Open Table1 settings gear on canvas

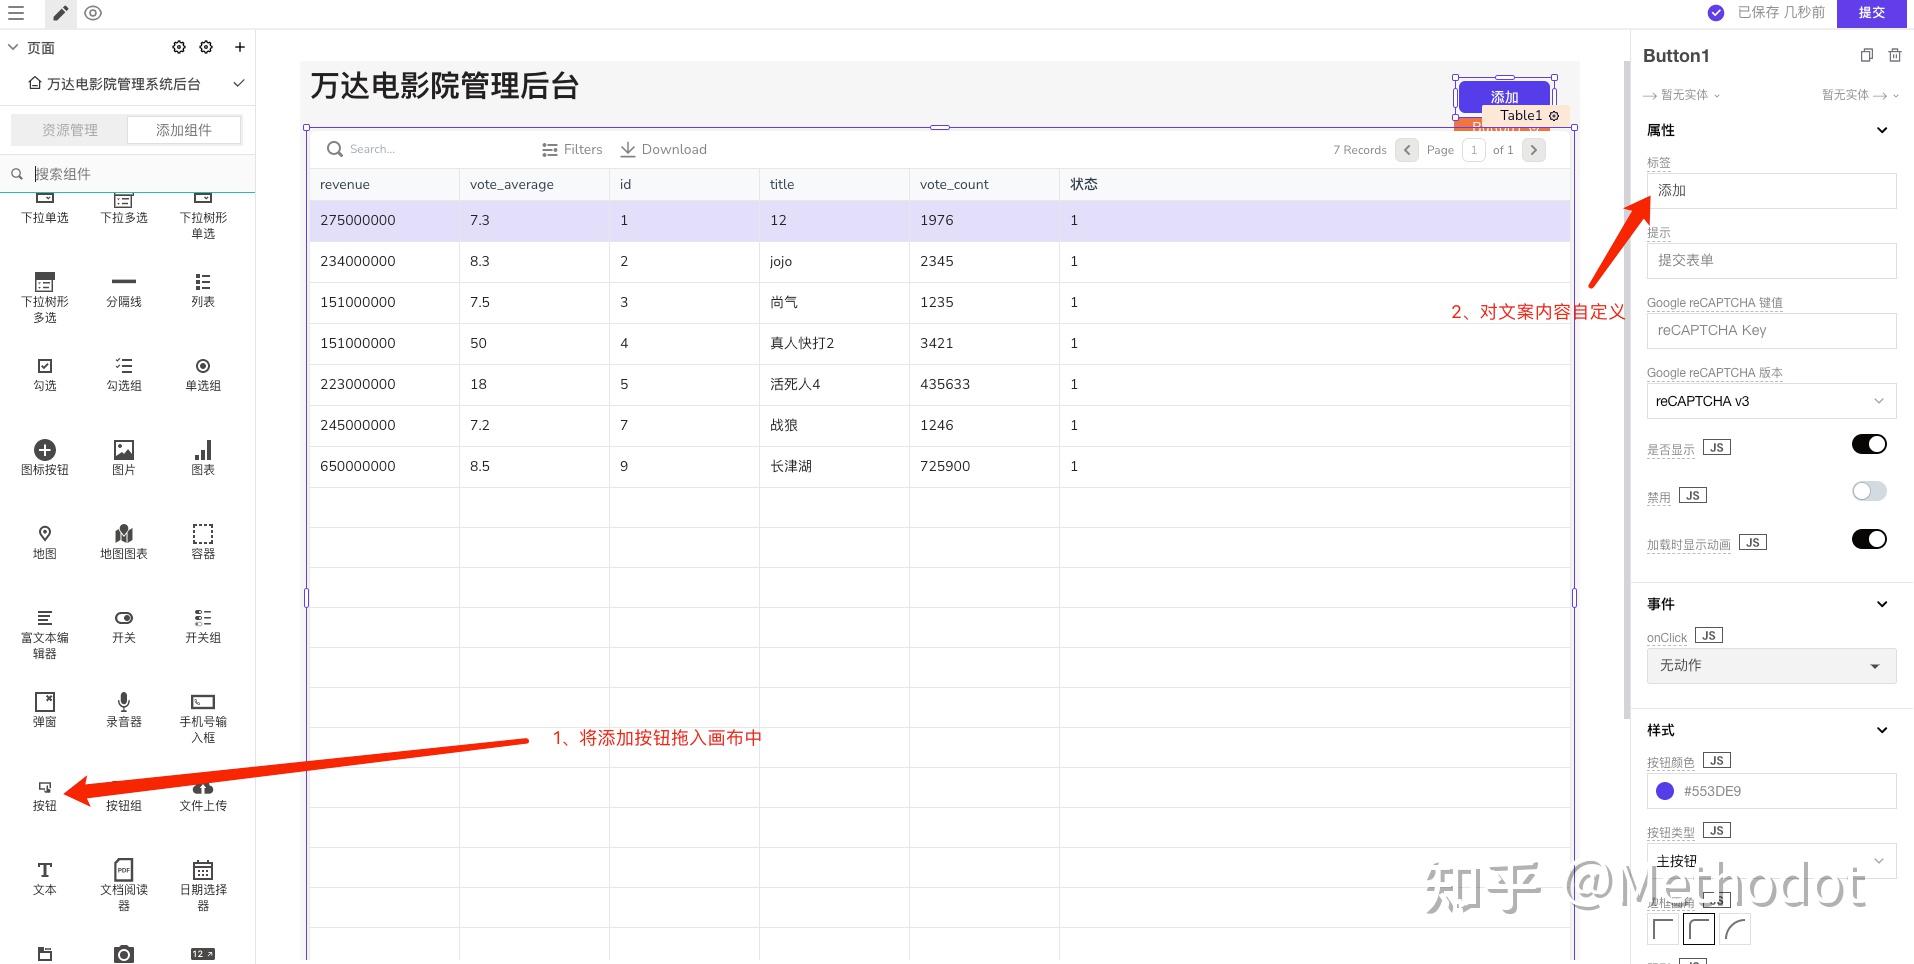coord(1554,116)
